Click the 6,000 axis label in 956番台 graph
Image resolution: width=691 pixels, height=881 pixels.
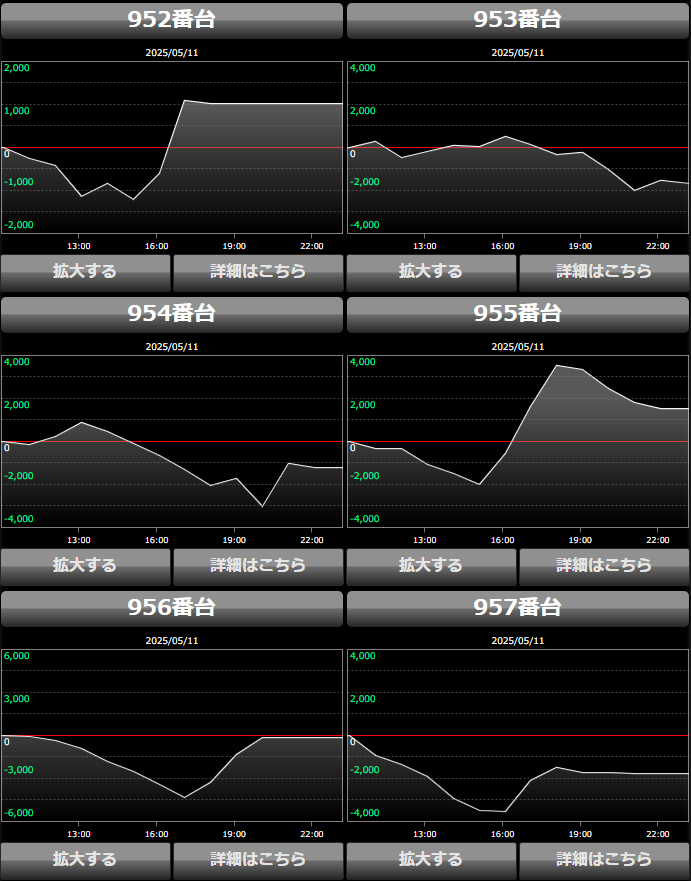17,656
